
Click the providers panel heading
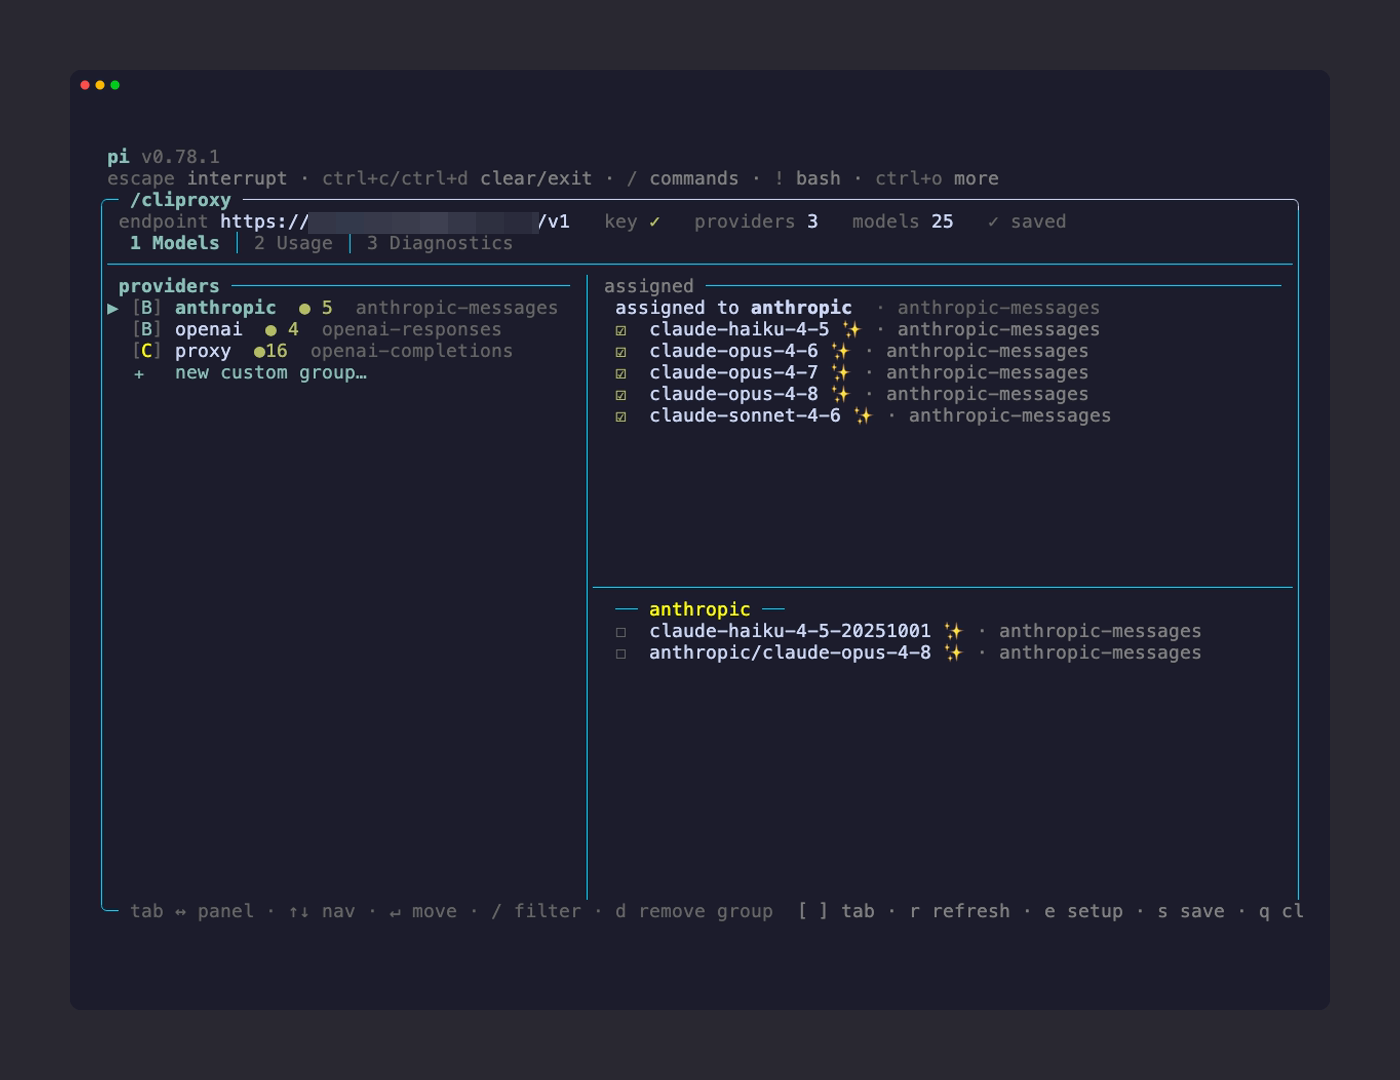(x=169, y=286)
